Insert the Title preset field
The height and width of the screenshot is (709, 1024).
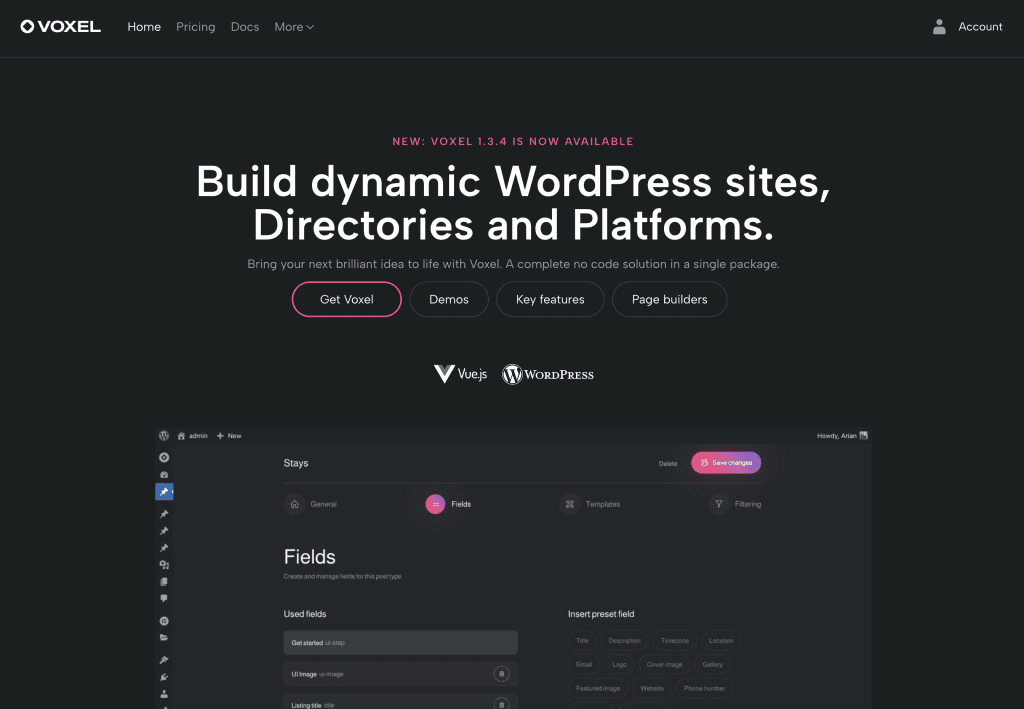tap(583, 640)
